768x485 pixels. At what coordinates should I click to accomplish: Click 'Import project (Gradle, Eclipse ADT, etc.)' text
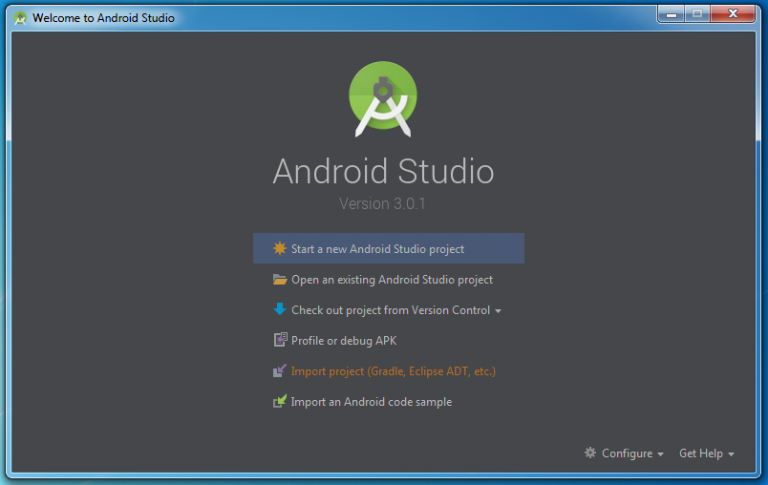(x=393, y=371)
